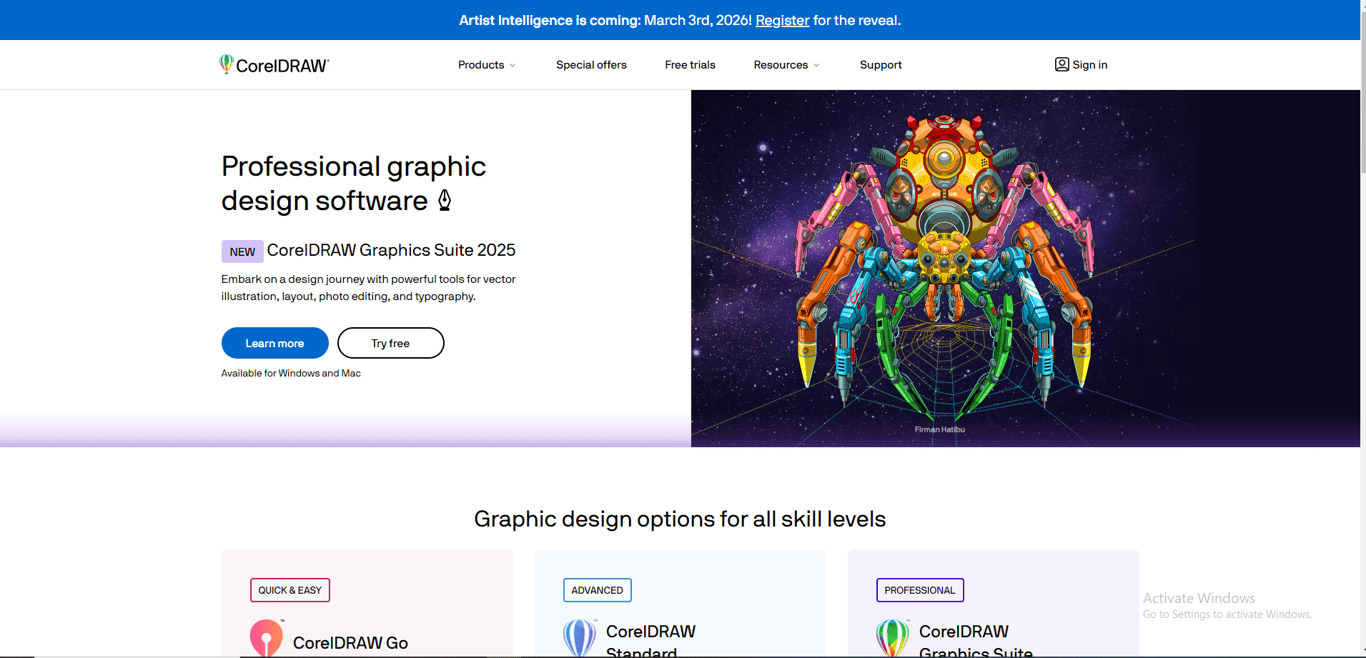Expand the Products dropdown chevron
Image resolution: width=1366 pixels, height=658 pixels.
point(513,65)
